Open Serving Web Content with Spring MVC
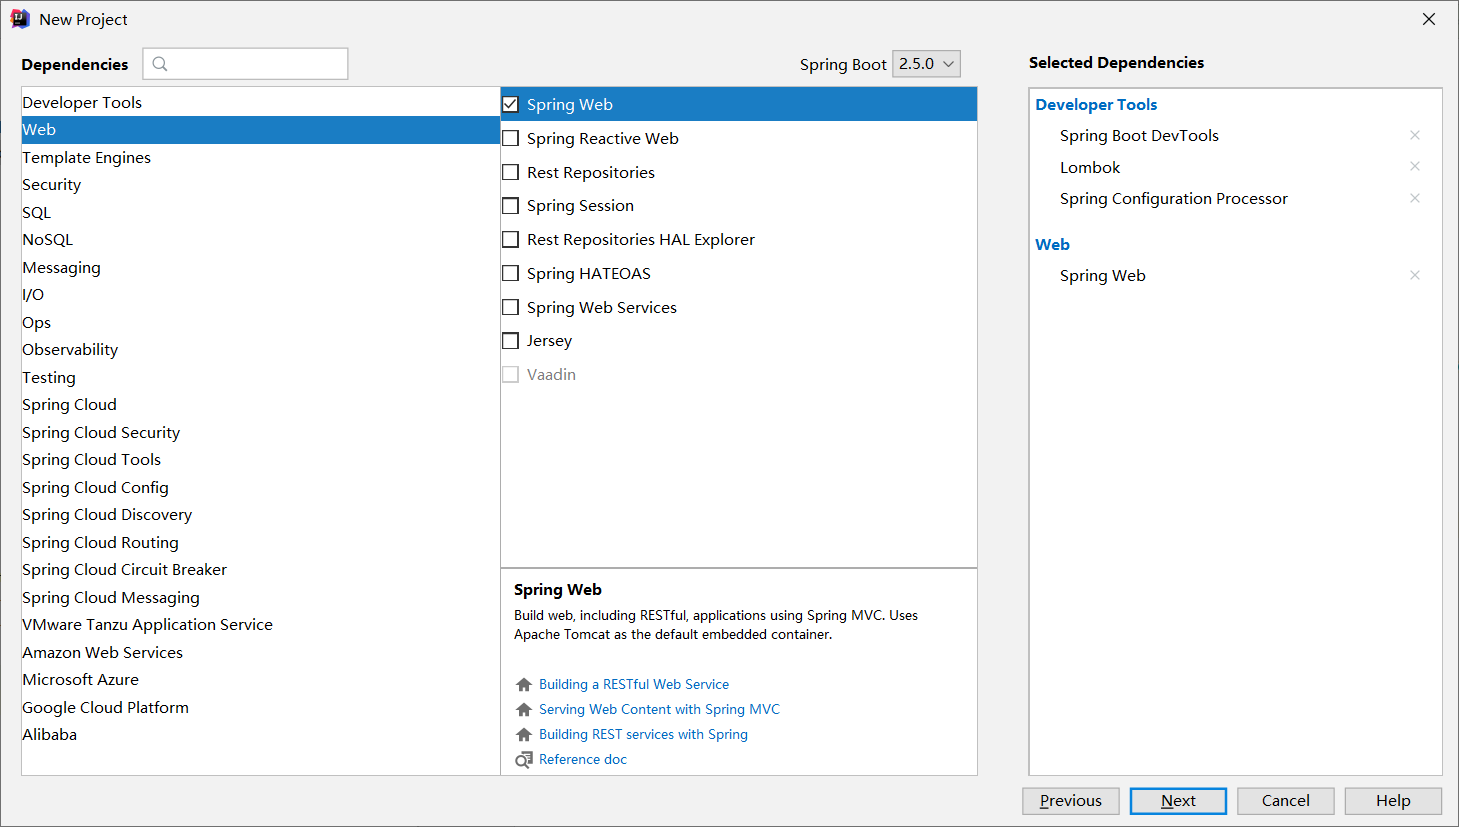This screenshot has height=827, width=1459. tap(657, 709)
